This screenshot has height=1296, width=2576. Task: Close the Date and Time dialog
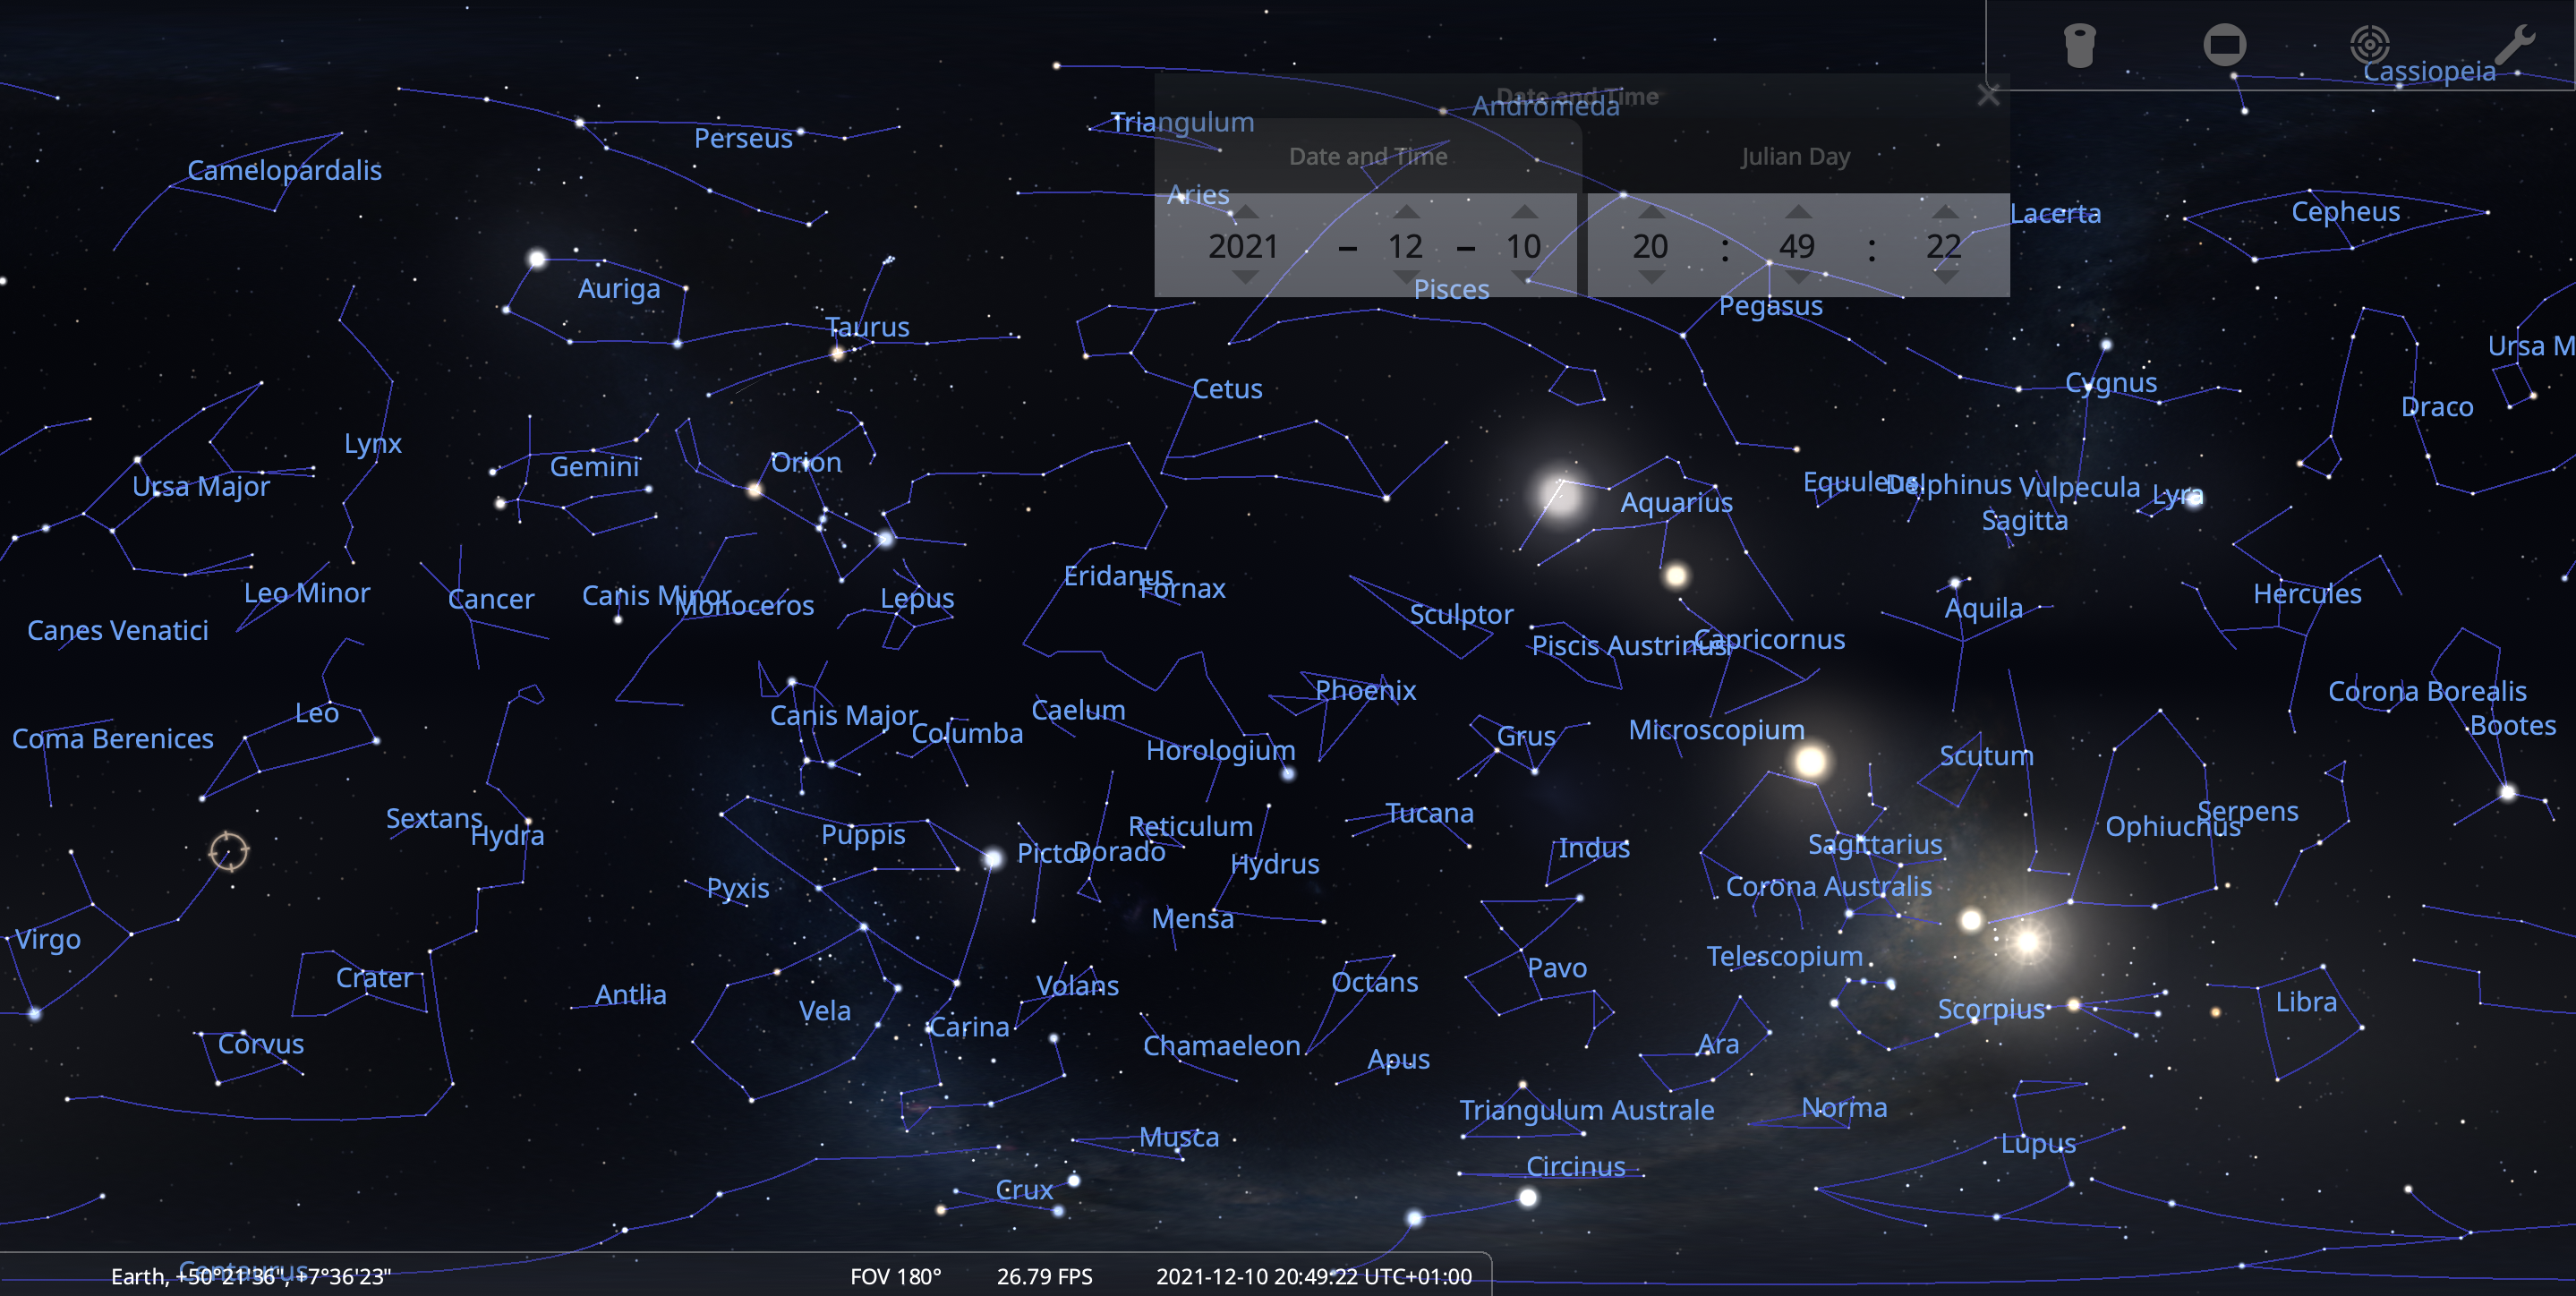tap(1988, 96)
